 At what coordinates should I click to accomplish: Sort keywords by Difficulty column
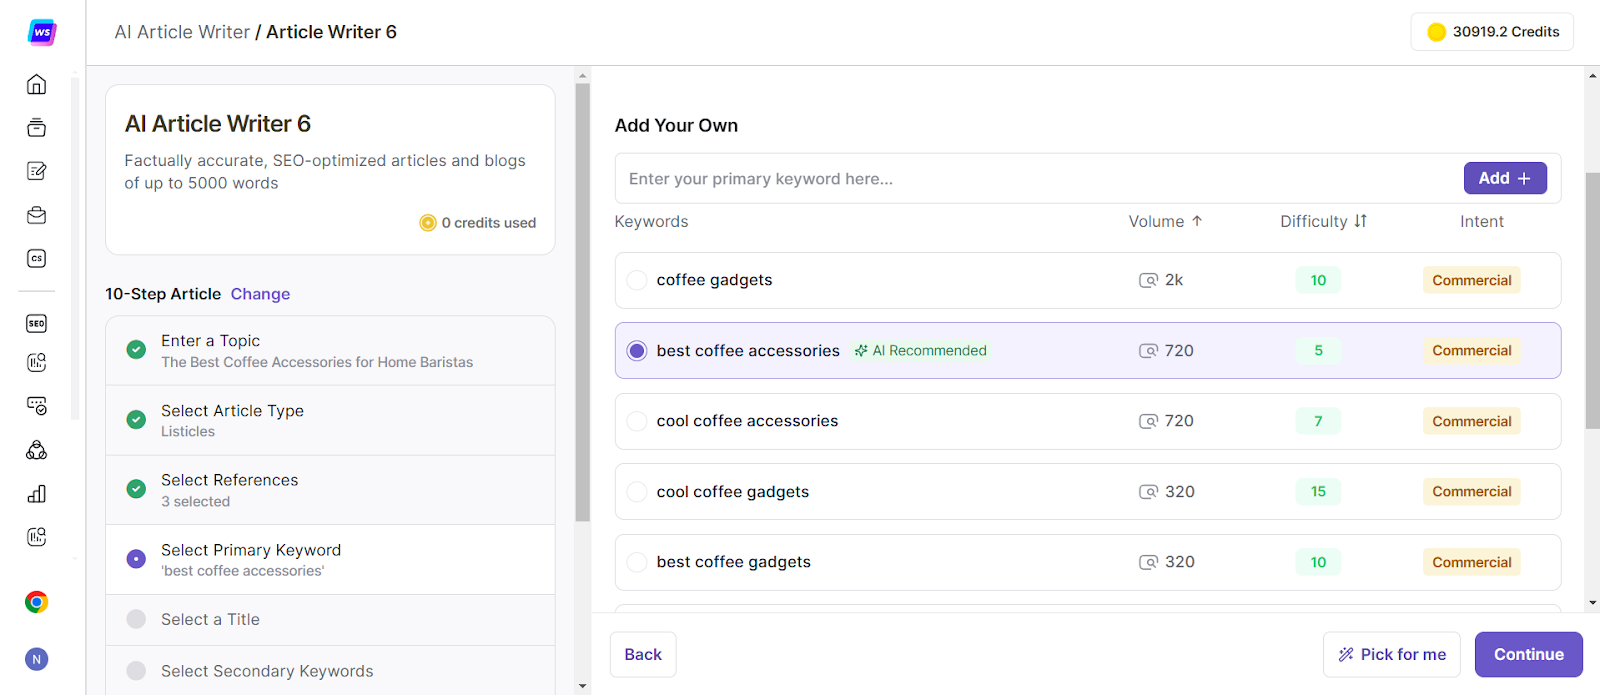coord(1322,222)
